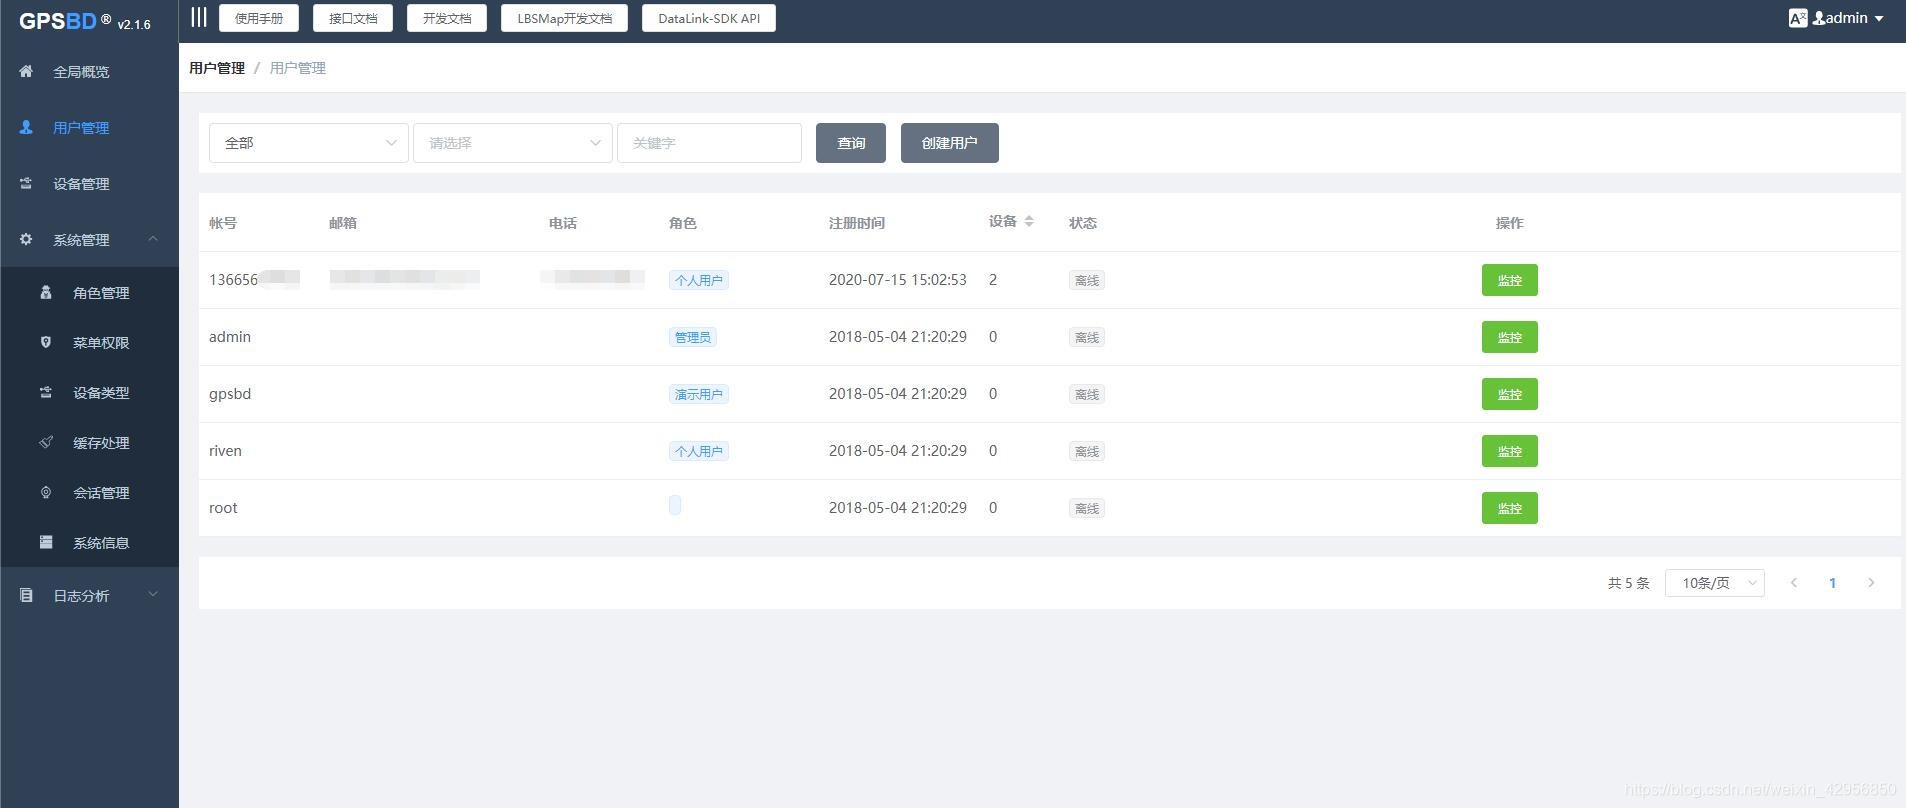Click 监控 button for root row
Image resolution: width=1906 pixels, height=808 pixels.
click(x=1509, y=508)
